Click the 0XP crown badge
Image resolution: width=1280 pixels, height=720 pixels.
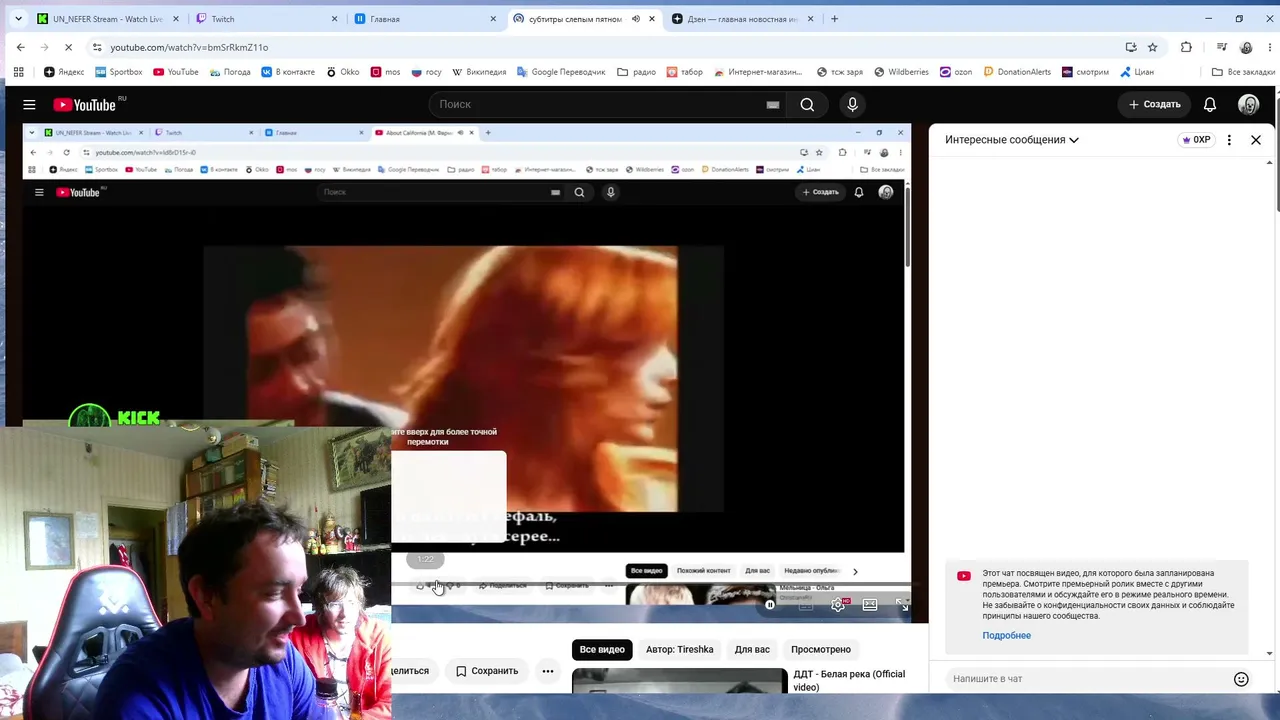coord(1196,140)
